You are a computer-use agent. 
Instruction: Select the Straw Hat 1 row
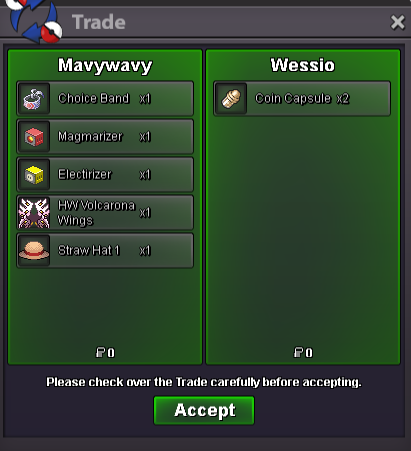[105, 251]
